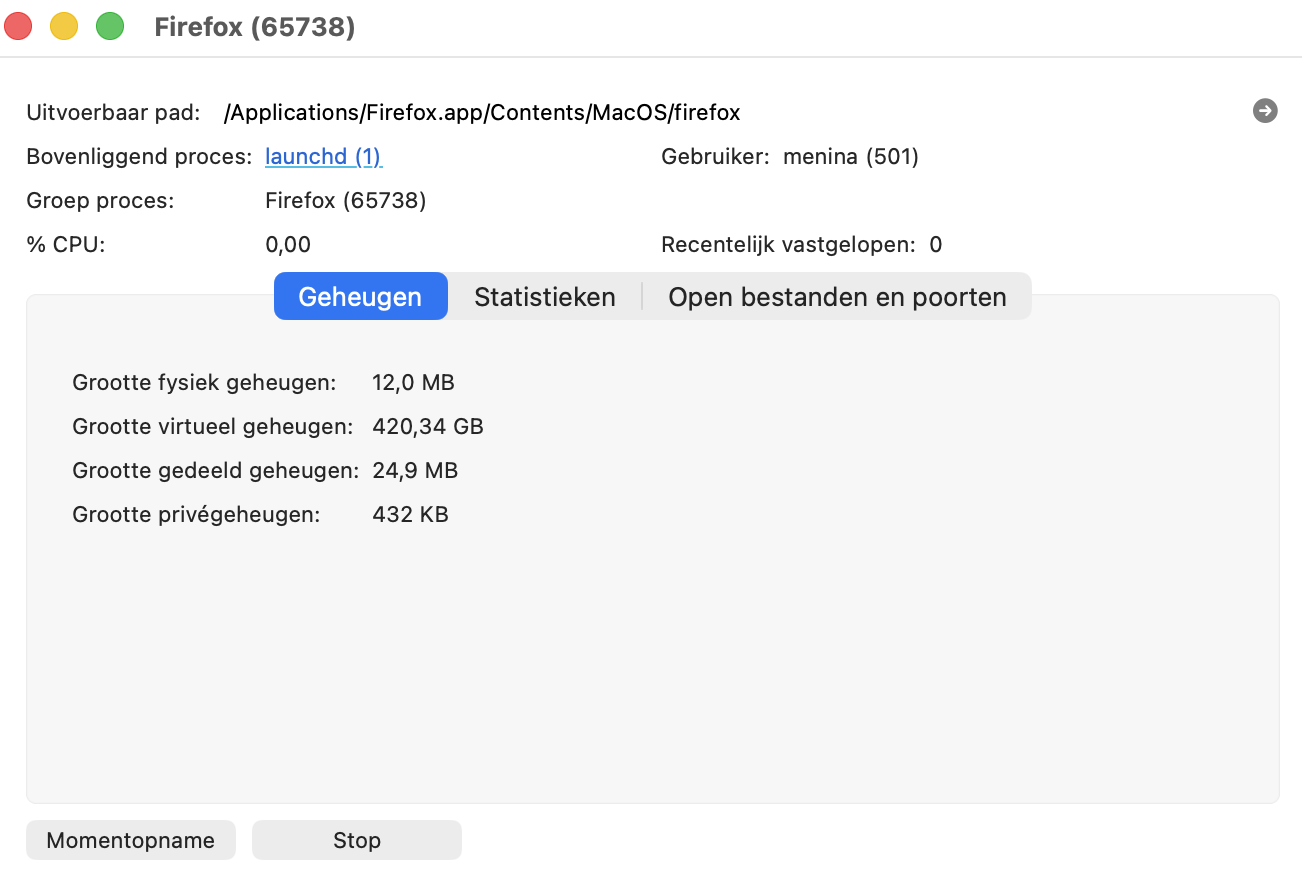Select the 24,9 MB shared memory value
The height and width of the screenshot is (880, 1302).
[x=415, y=471]
